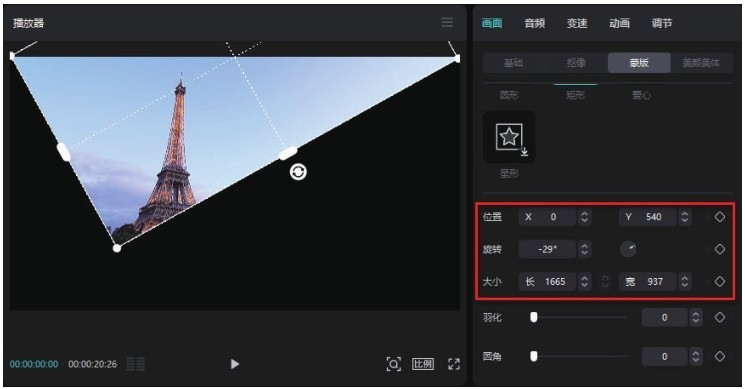Open the 抠像 cutout sub-tab

(x=576, y=63)
